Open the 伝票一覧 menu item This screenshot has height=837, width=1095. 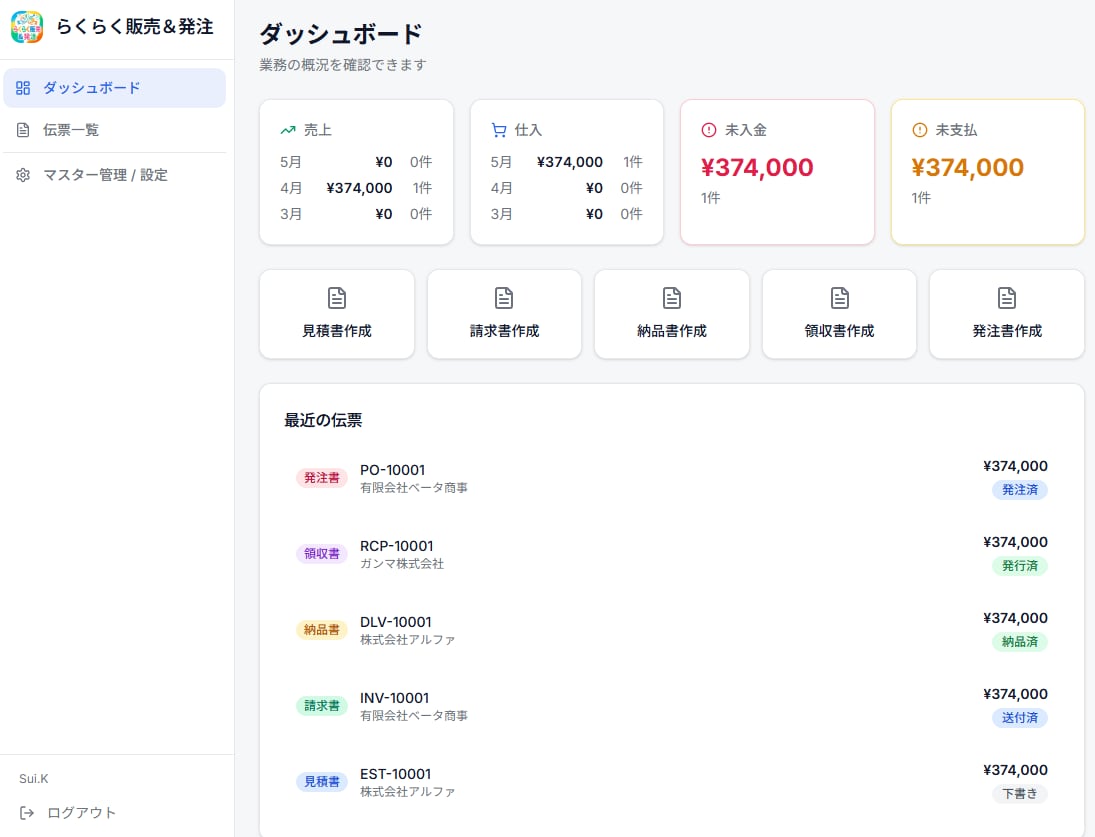pyautogui.click(x=115, y=130)
